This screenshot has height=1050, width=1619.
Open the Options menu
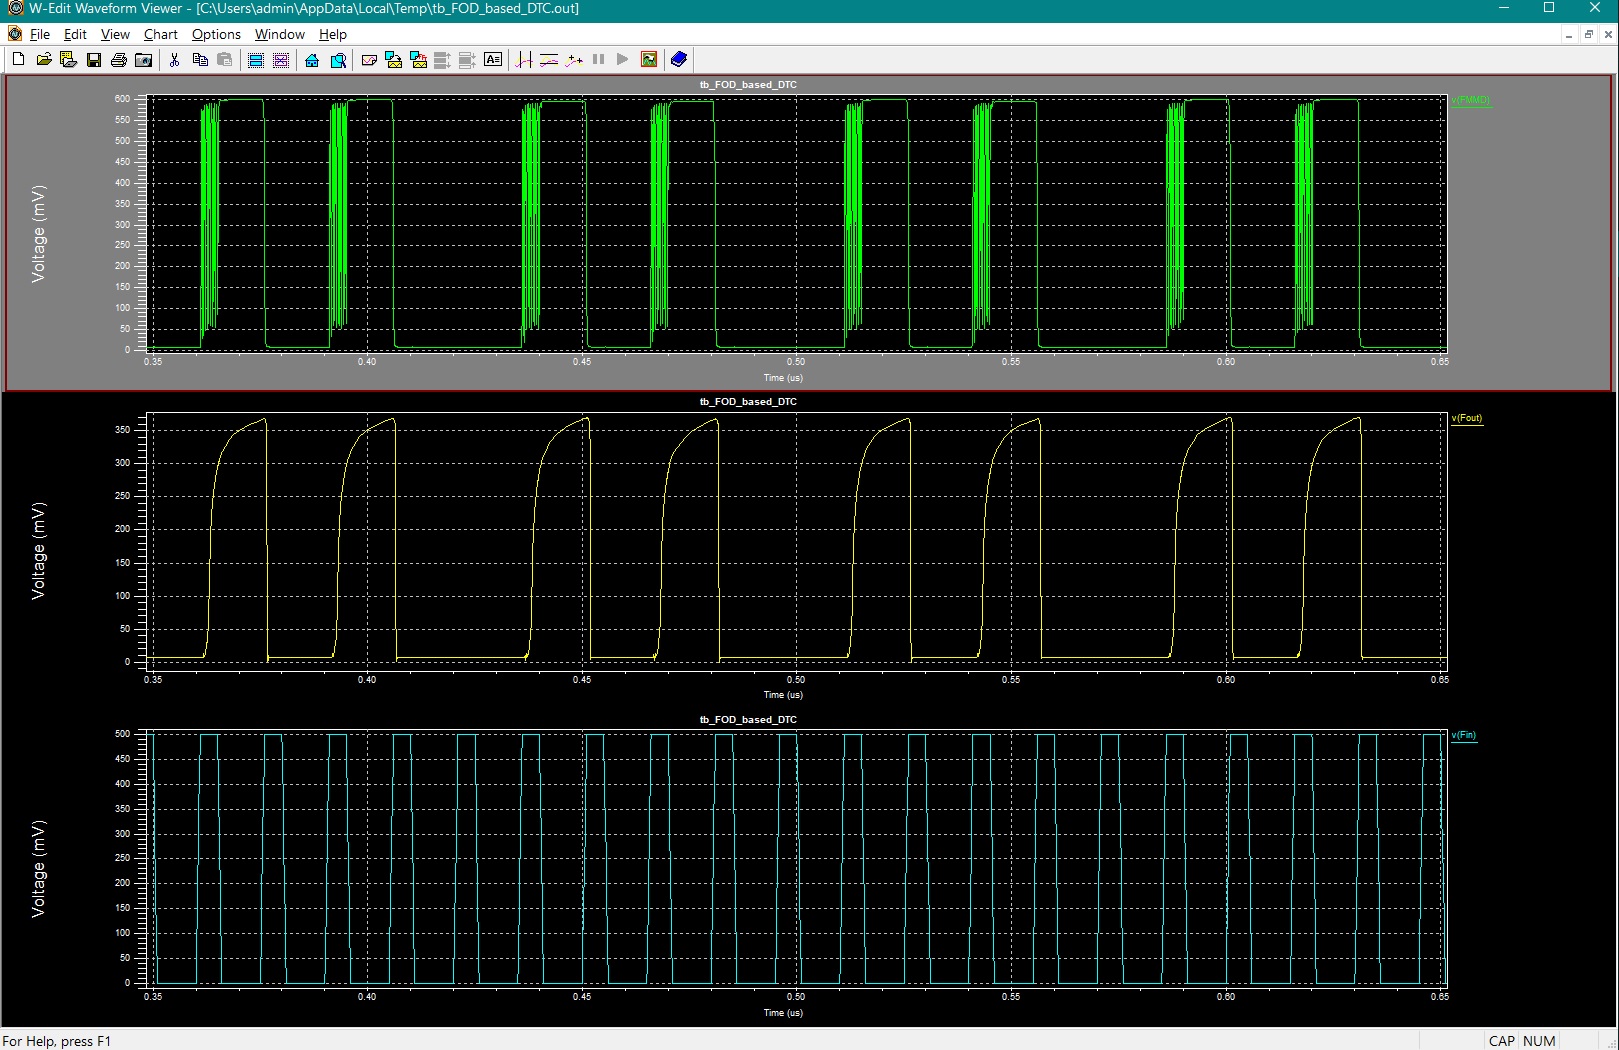click(x=215, y=34)
